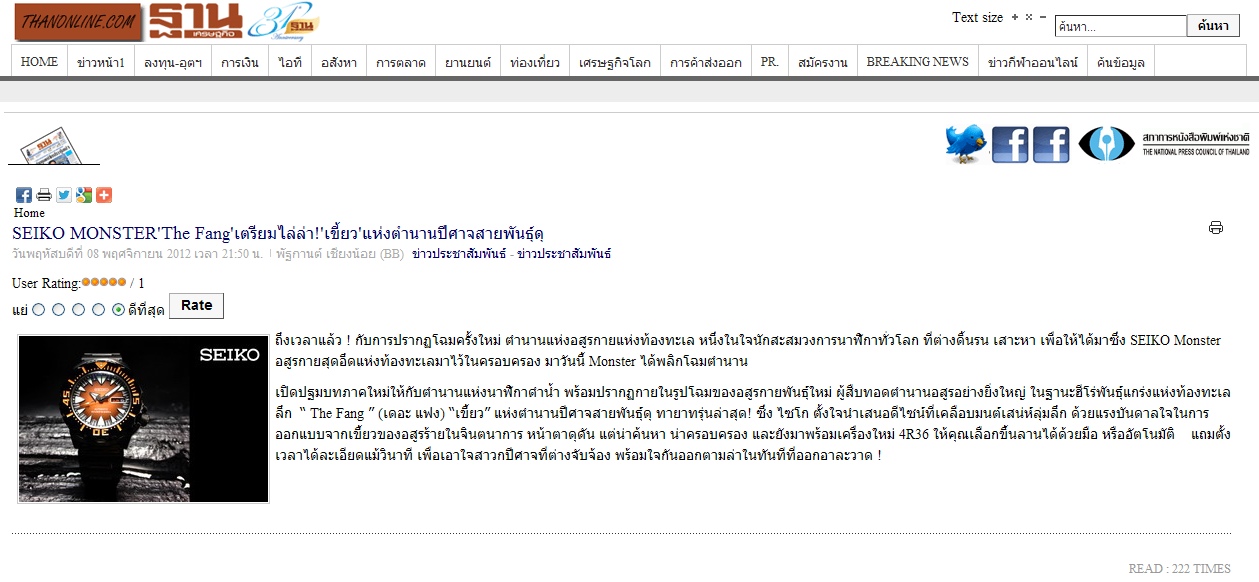Share via Google icon in share row
Viewport: 1259px width, 582px height.
coord(84,195)
